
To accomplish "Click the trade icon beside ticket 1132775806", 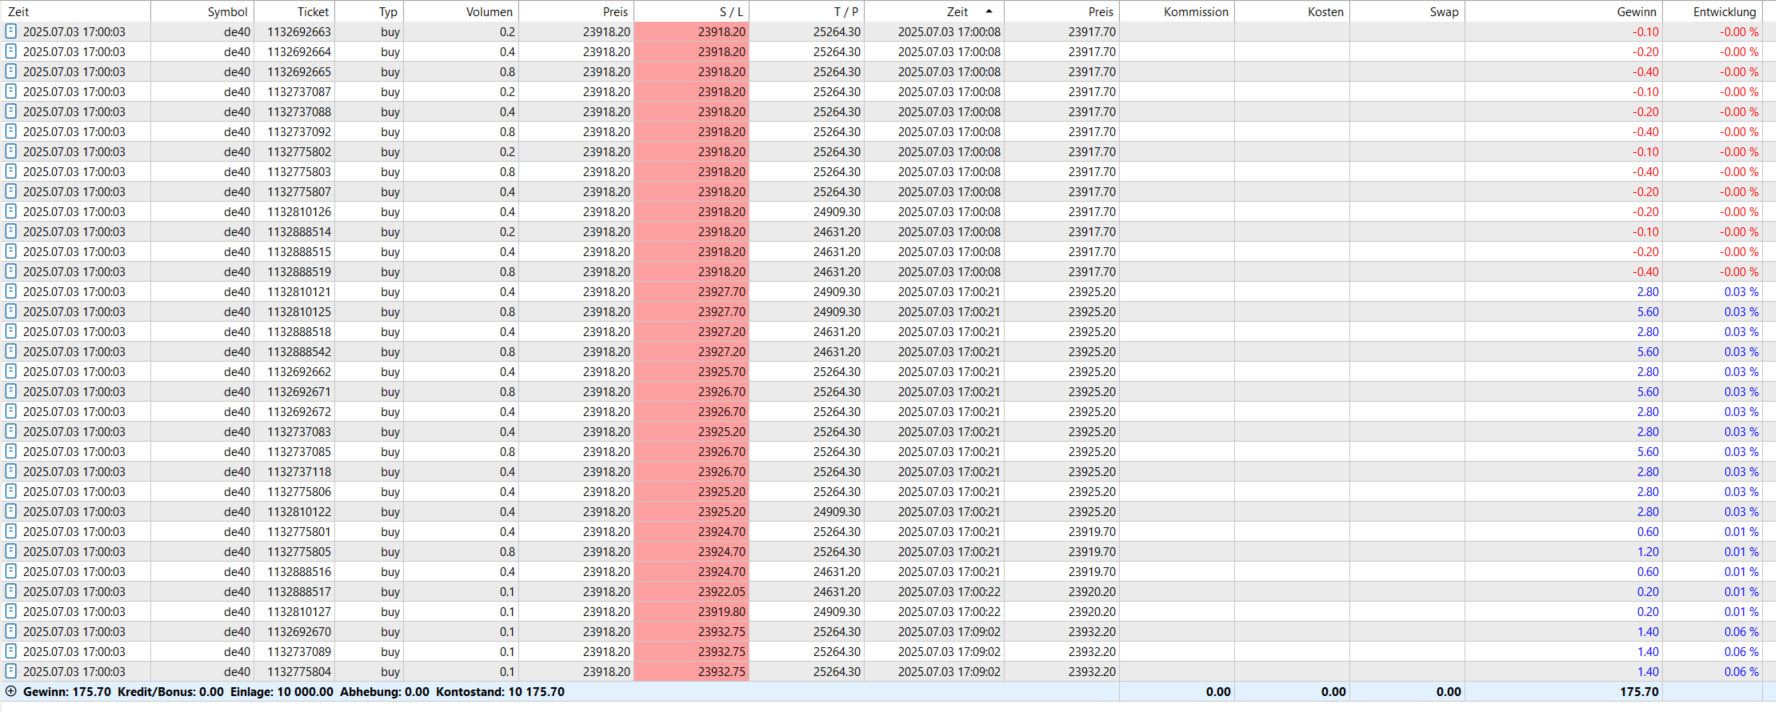I will [11, 491].
